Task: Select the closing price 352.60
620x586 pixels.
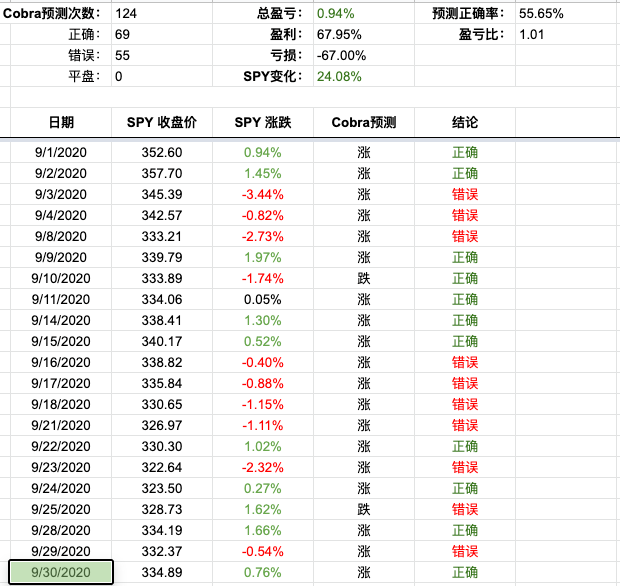Action: pos(162,152)
